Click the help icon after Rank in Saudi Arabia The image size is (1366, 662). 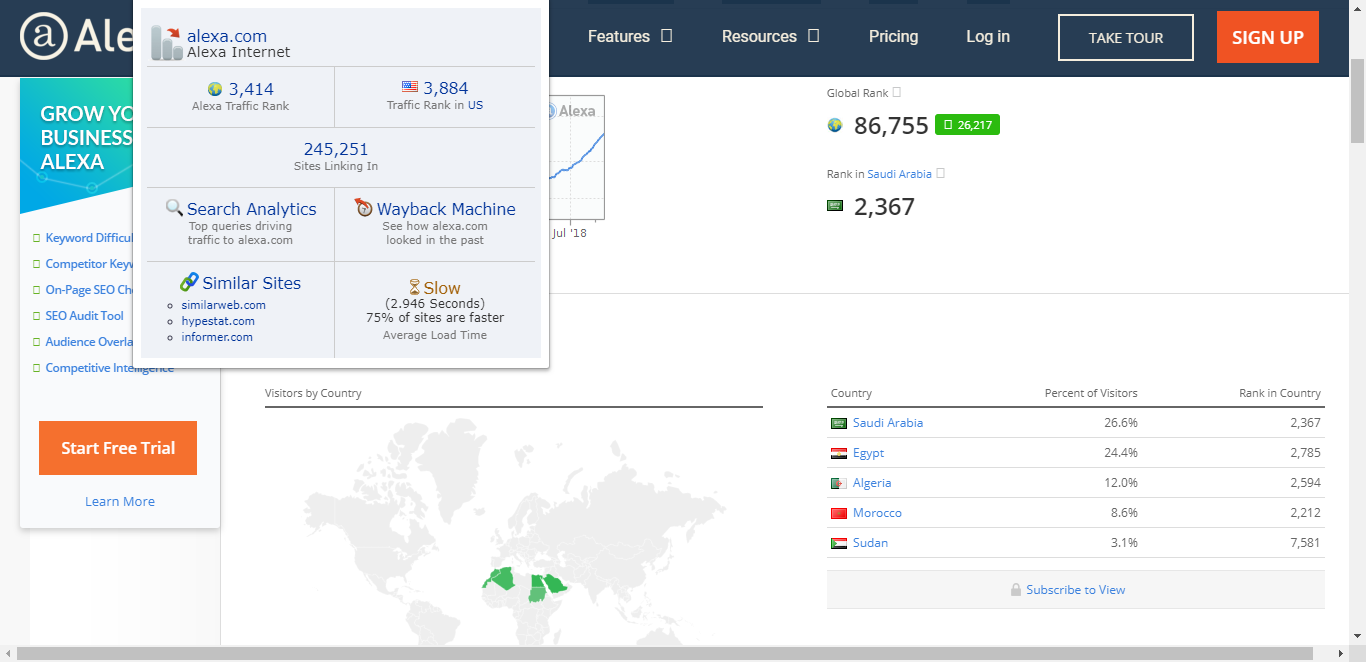click(940, 173)
